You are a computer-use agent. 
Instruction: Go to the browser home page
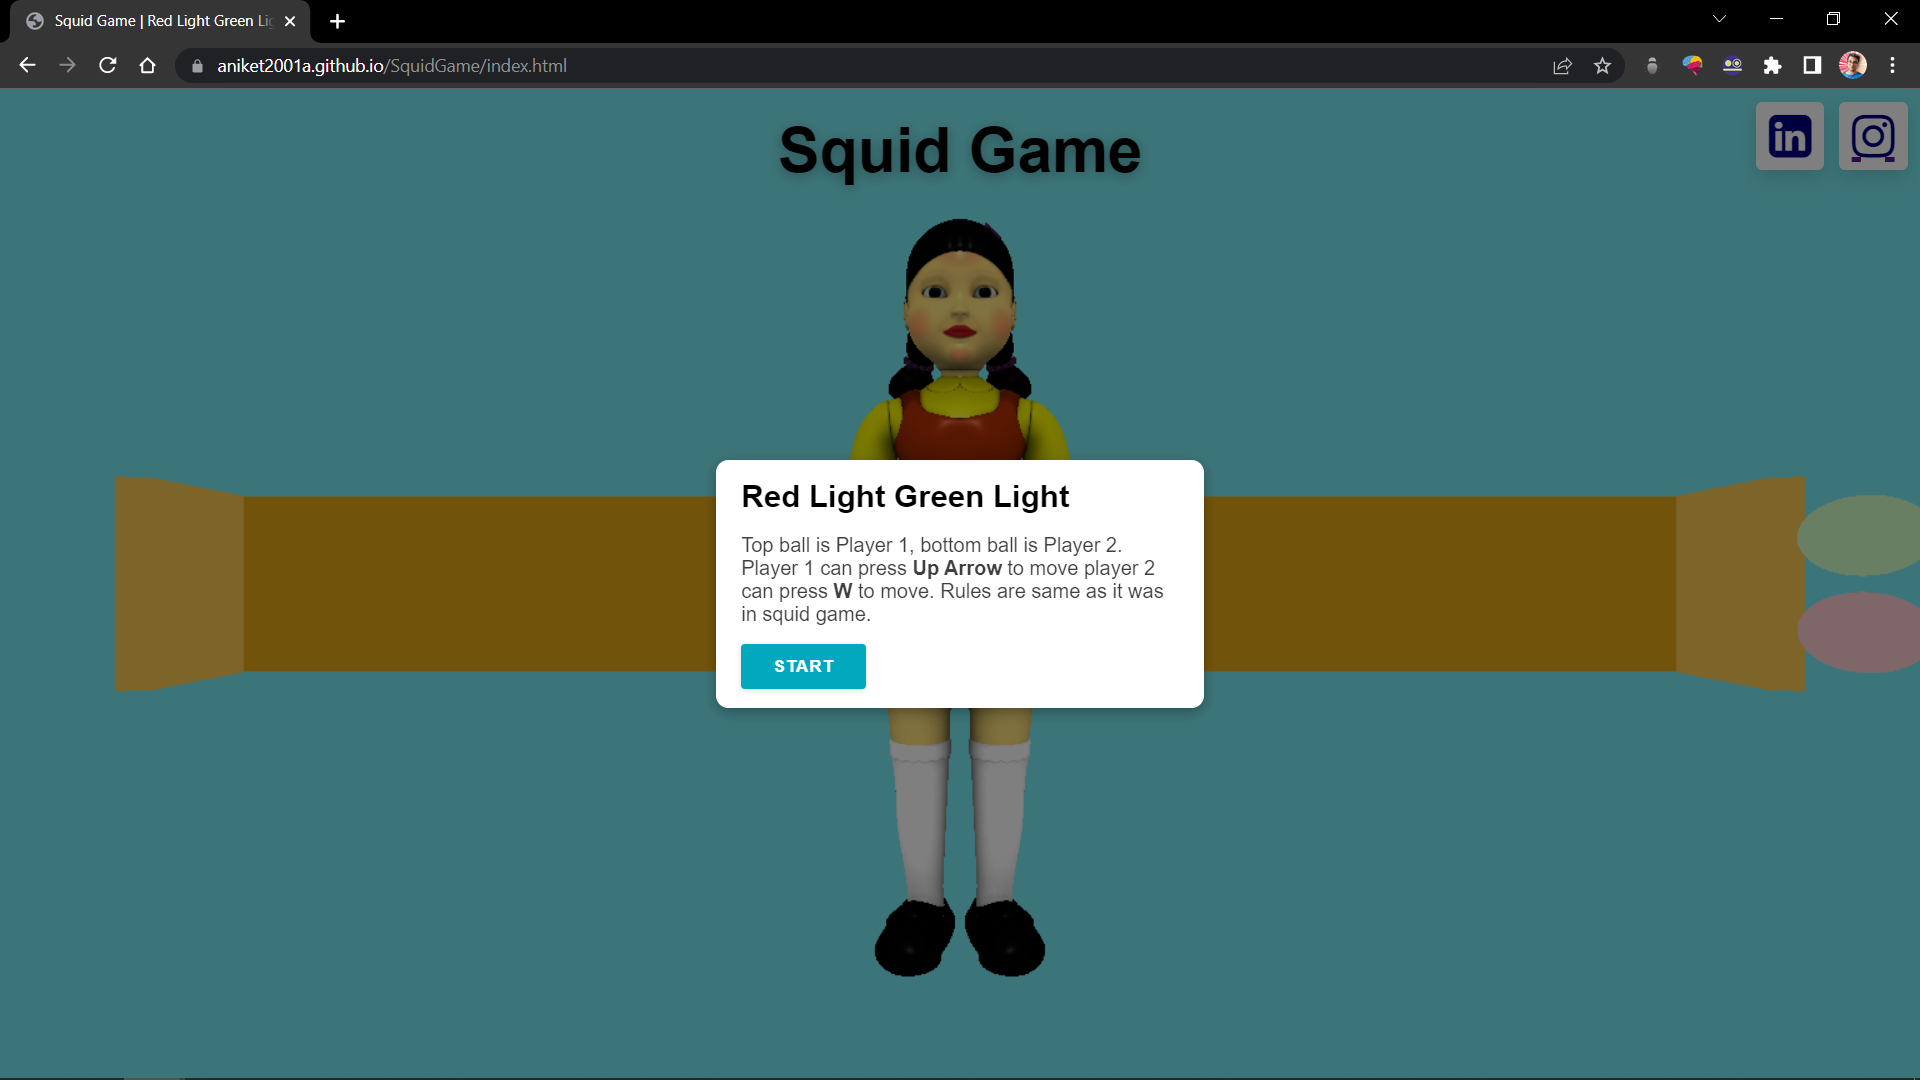147,65
